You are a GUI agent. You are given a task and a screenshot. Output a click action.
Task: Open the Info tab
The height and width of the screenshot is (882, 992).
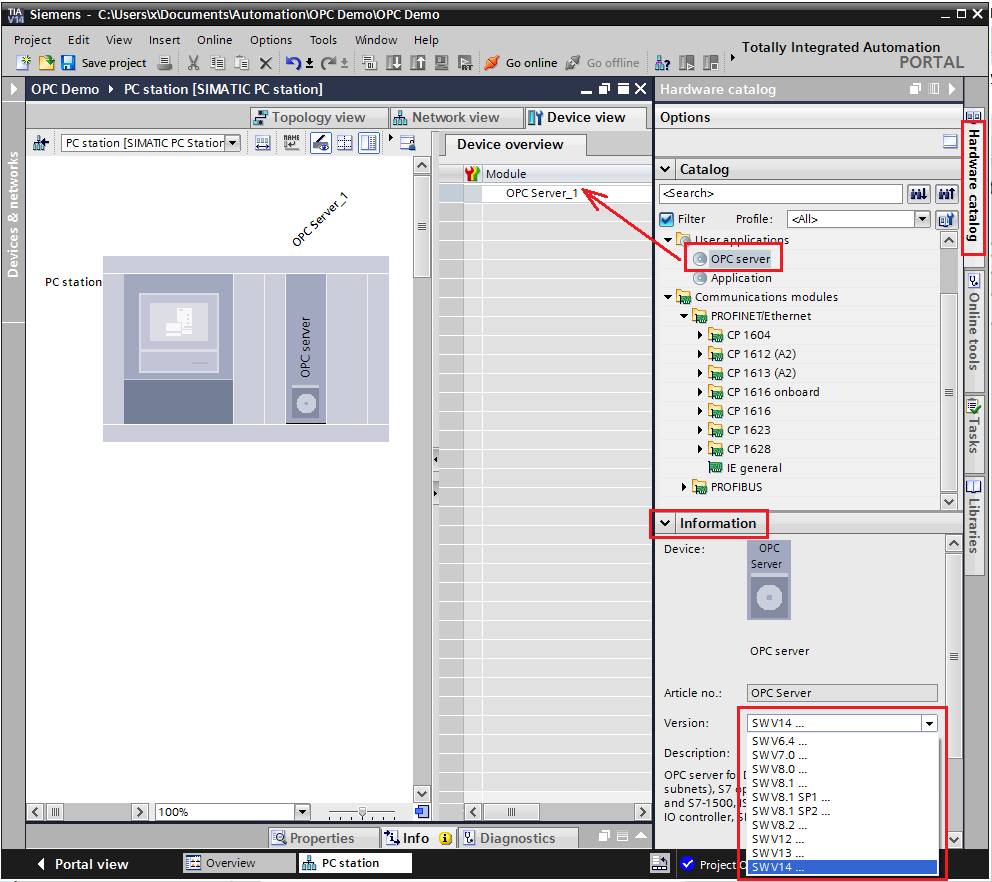click(418, 838)
